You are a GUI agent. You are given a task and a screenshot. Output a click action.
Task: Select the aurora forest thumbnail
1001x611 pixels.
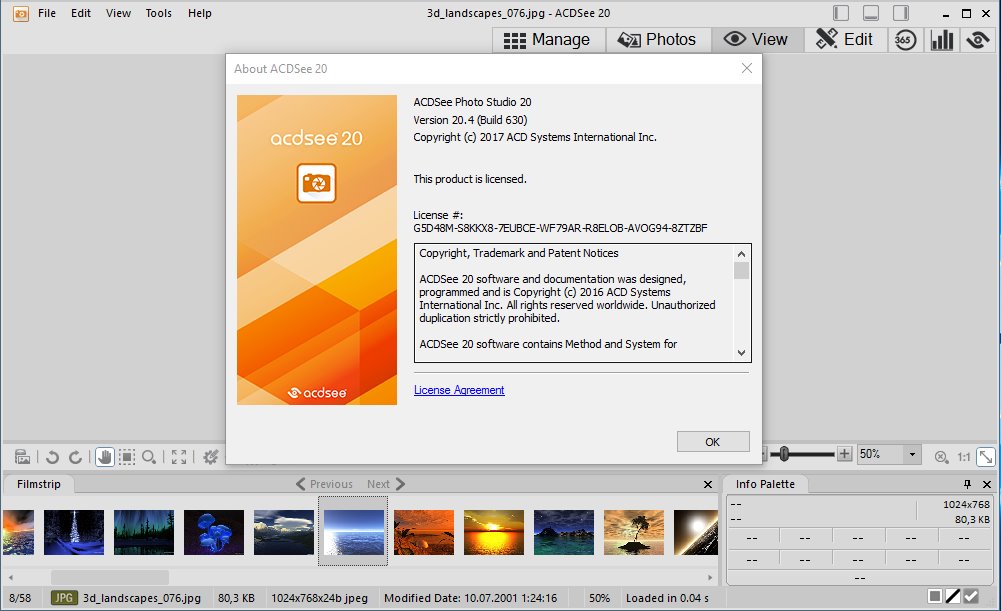coord(144,532)
